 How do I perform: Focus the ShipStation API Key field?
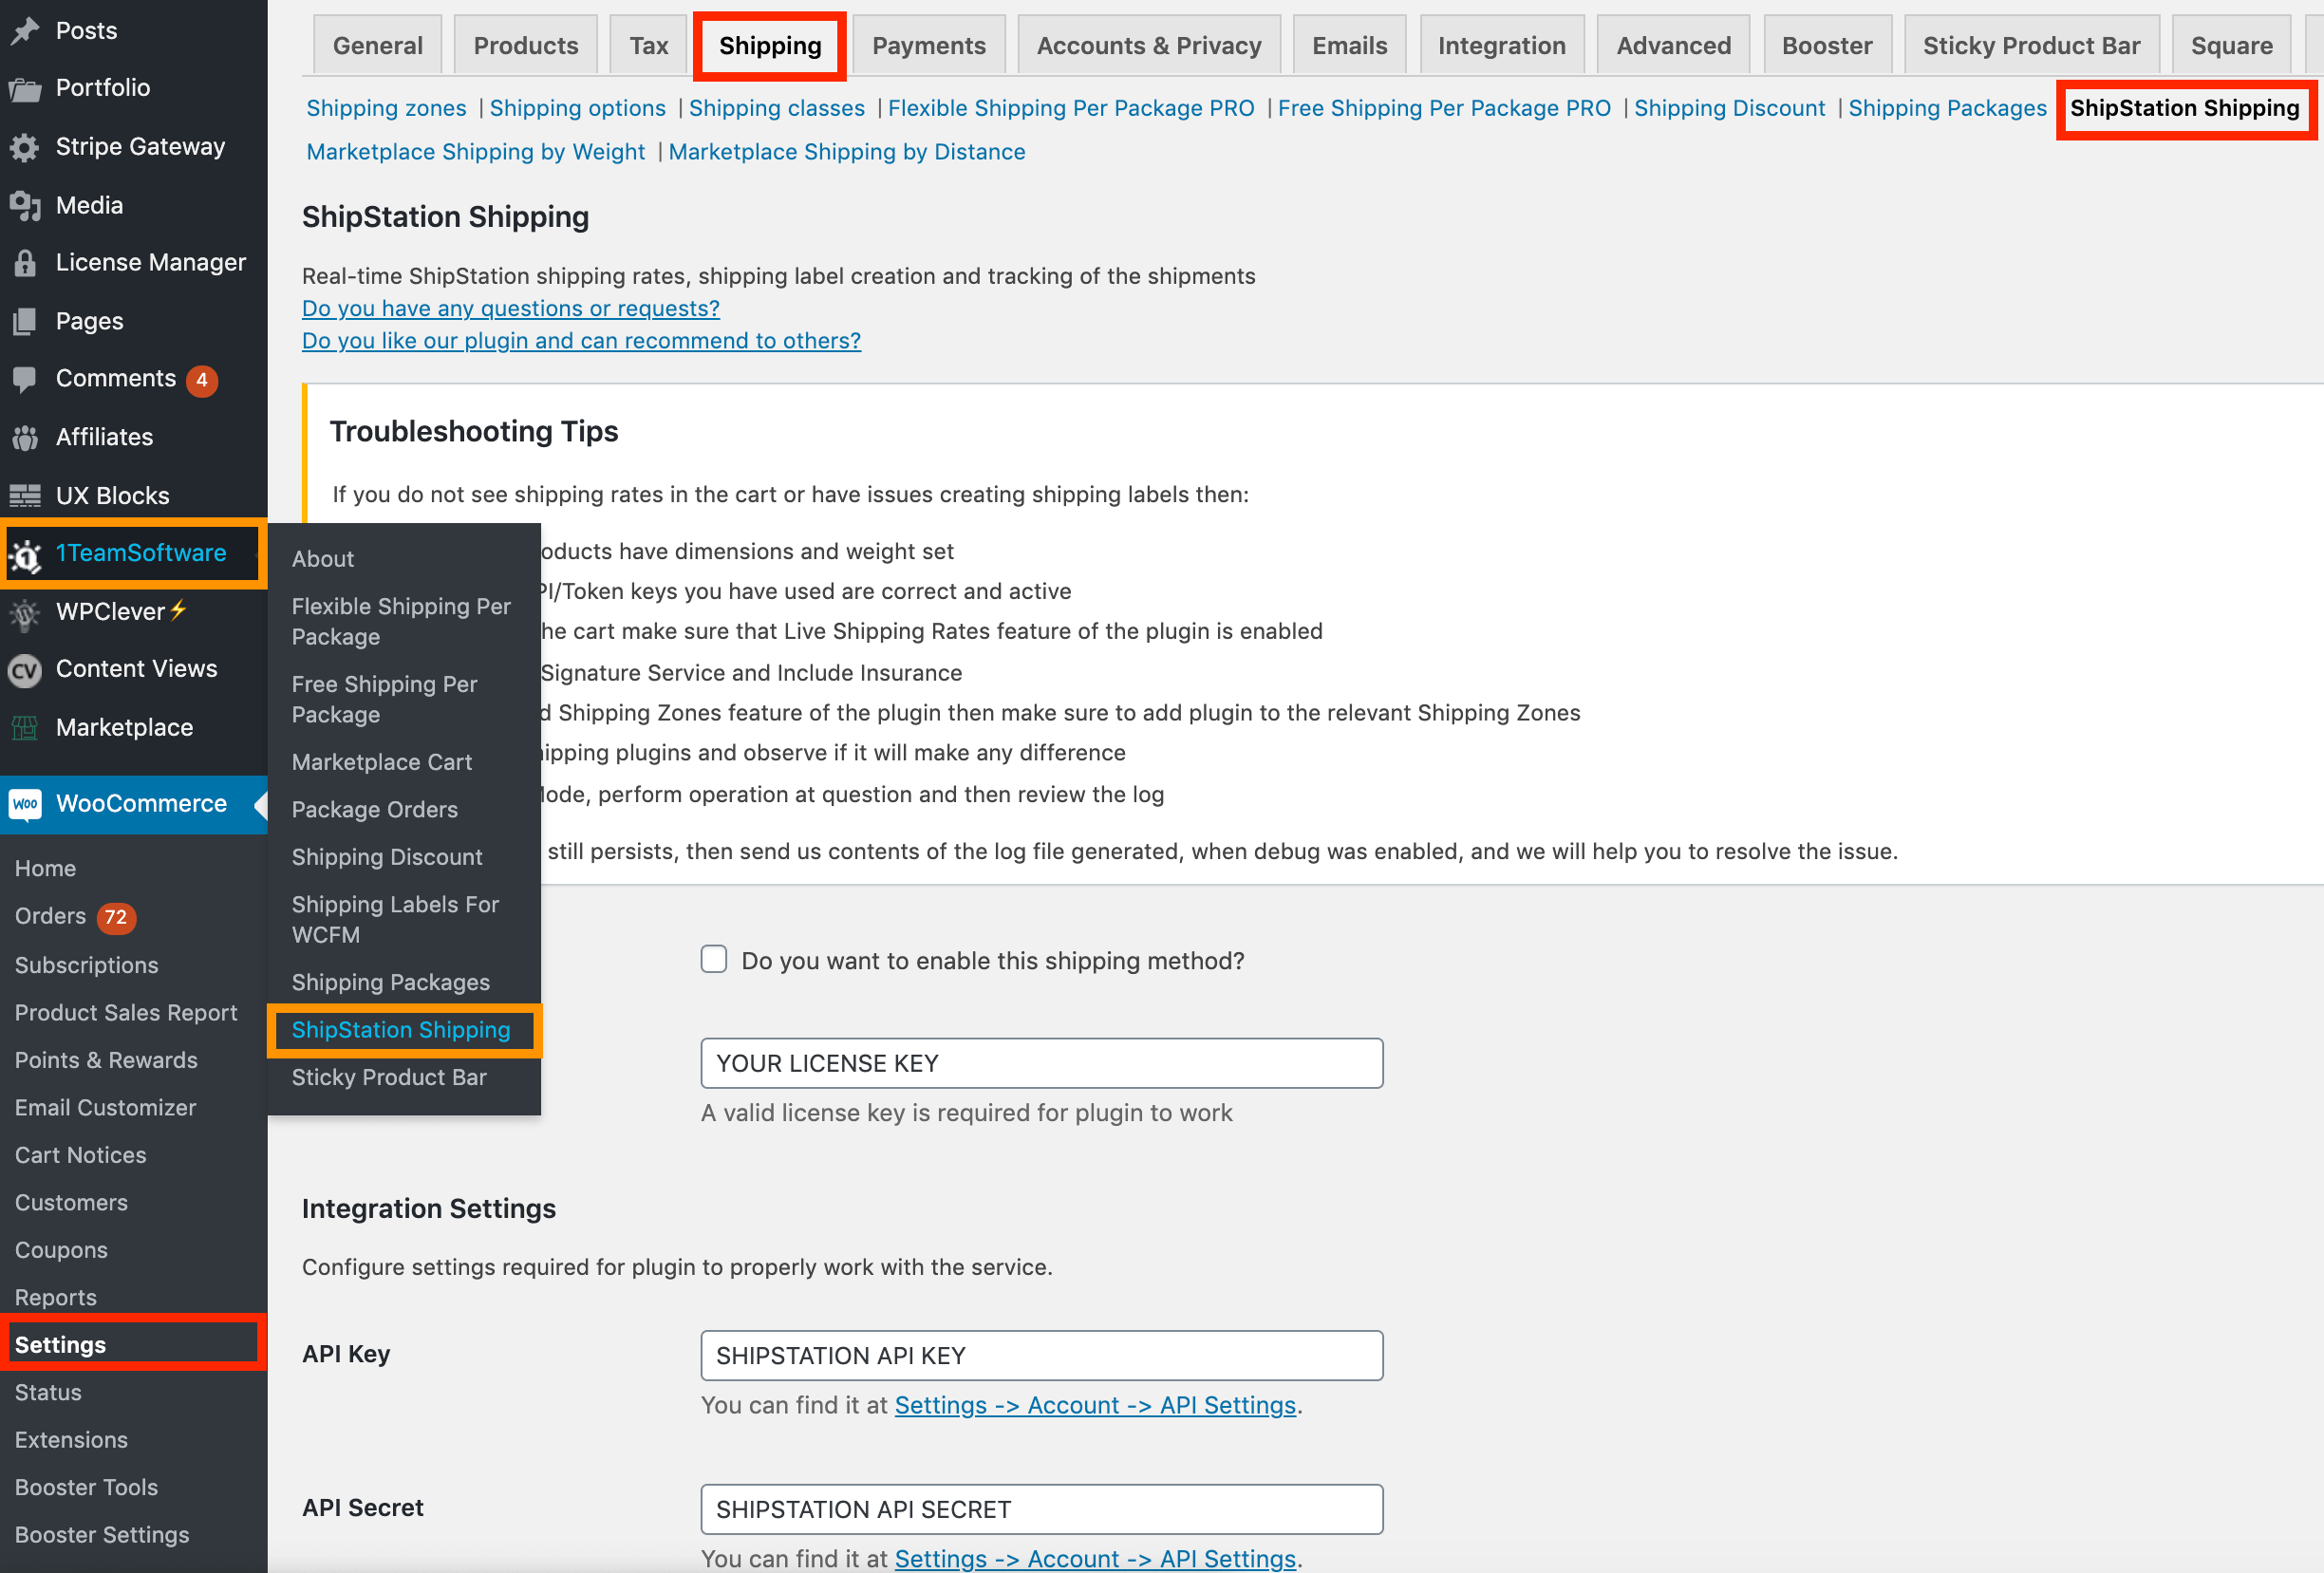[1041, 1355]
